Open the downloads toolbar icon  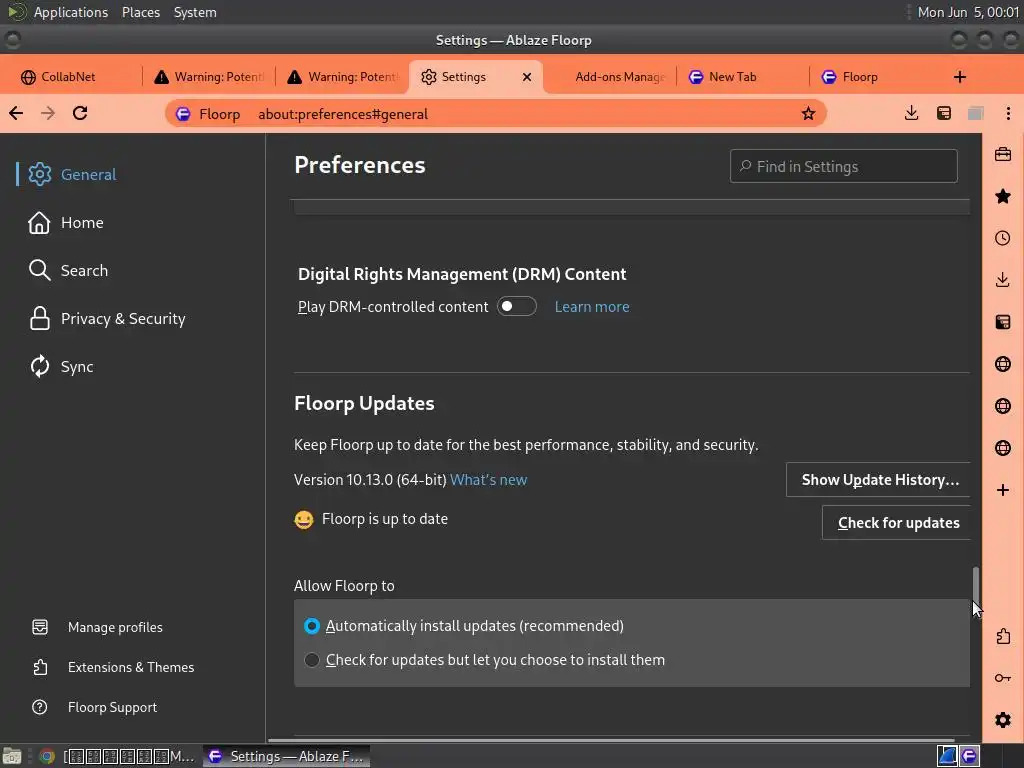click(x=911, y=114)
